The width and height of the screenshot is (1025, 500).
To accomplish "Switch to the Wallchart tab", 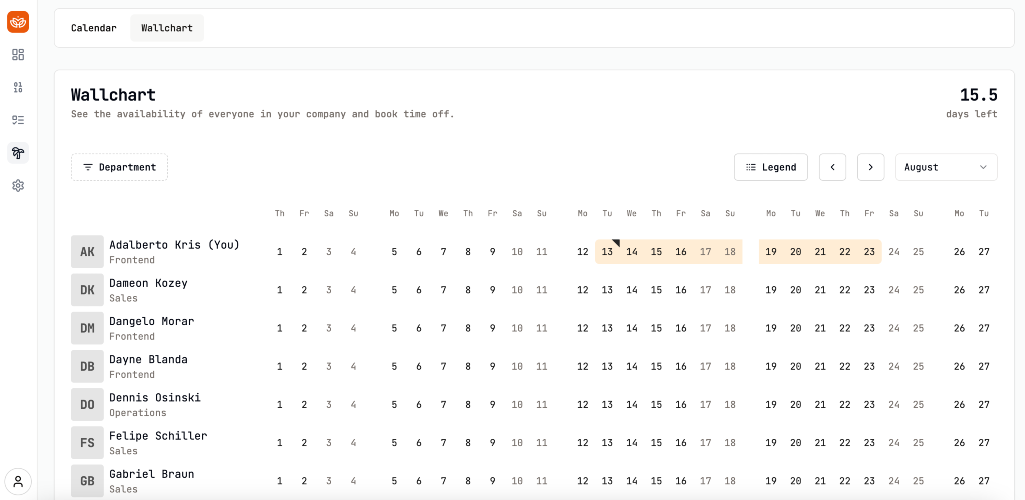I will pyautogui.click(x=167, y=28).
